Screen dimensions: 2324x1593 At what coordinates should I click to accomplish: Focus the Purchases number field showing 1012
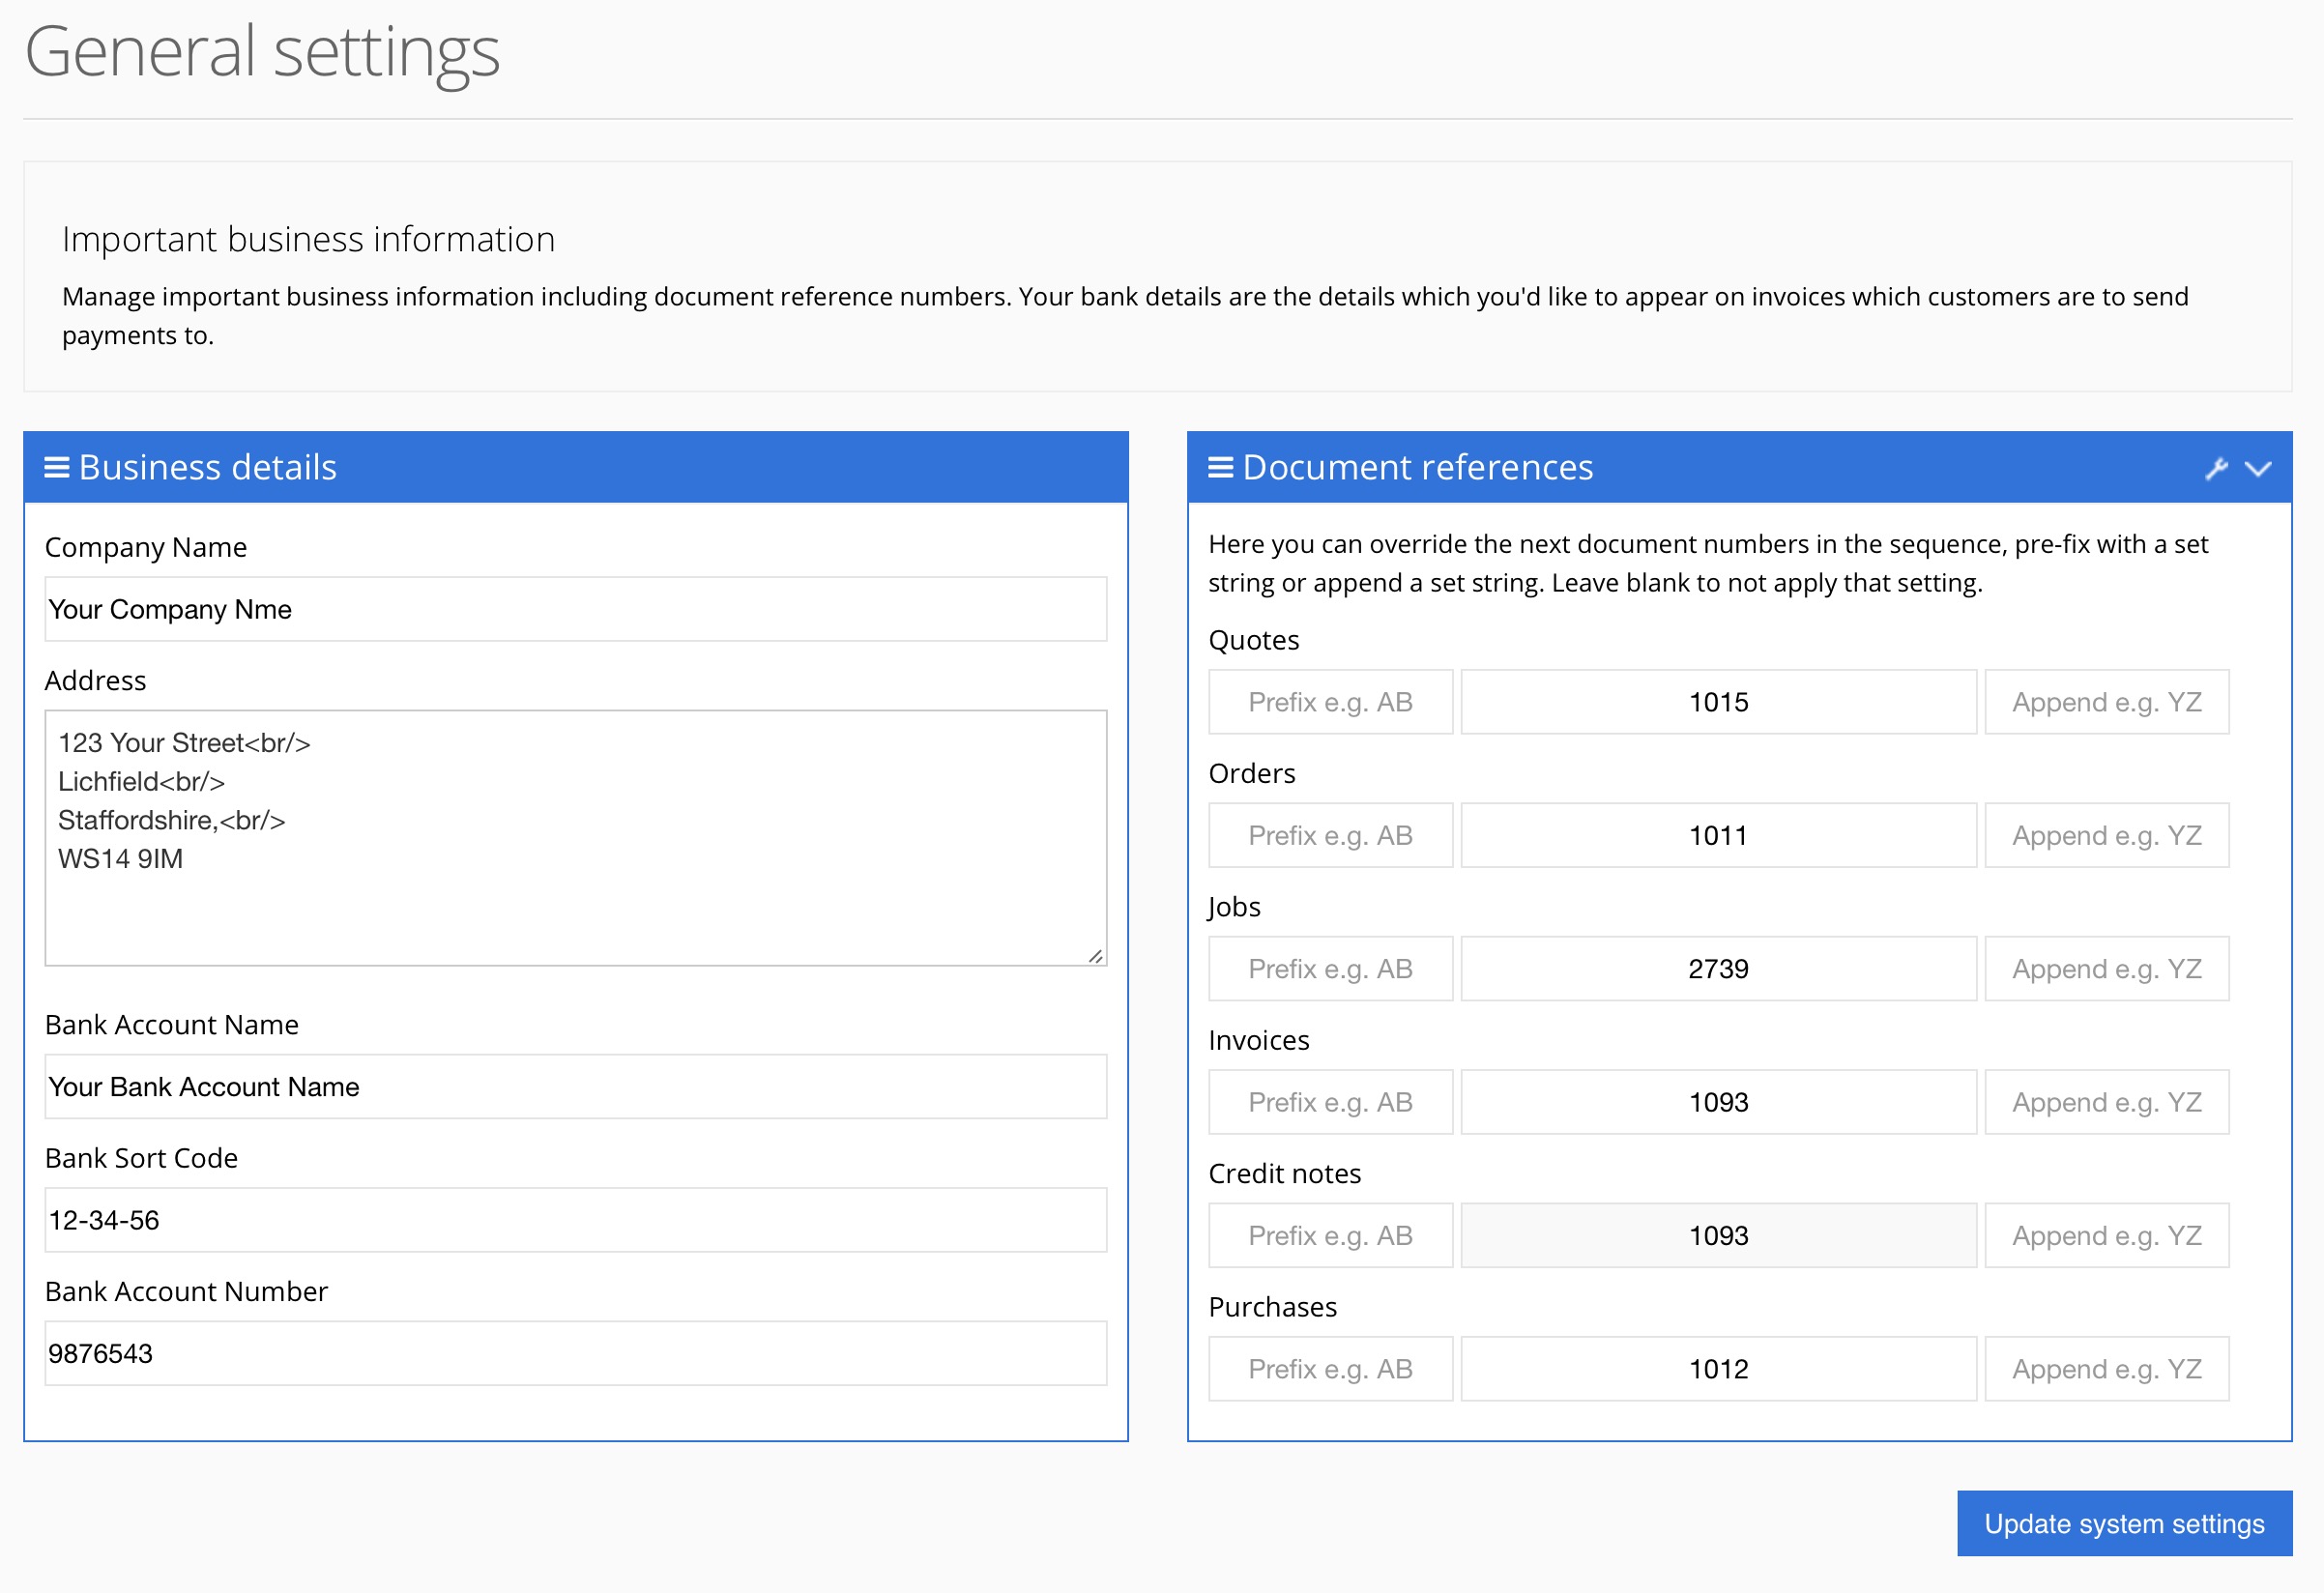click(x=1717, y=1368)
